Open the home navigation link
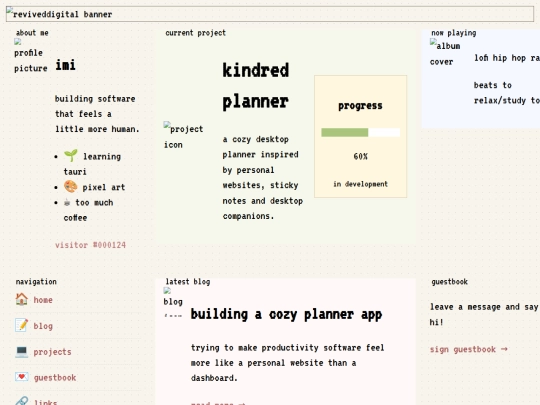540x405 pixels. (43, 300)
